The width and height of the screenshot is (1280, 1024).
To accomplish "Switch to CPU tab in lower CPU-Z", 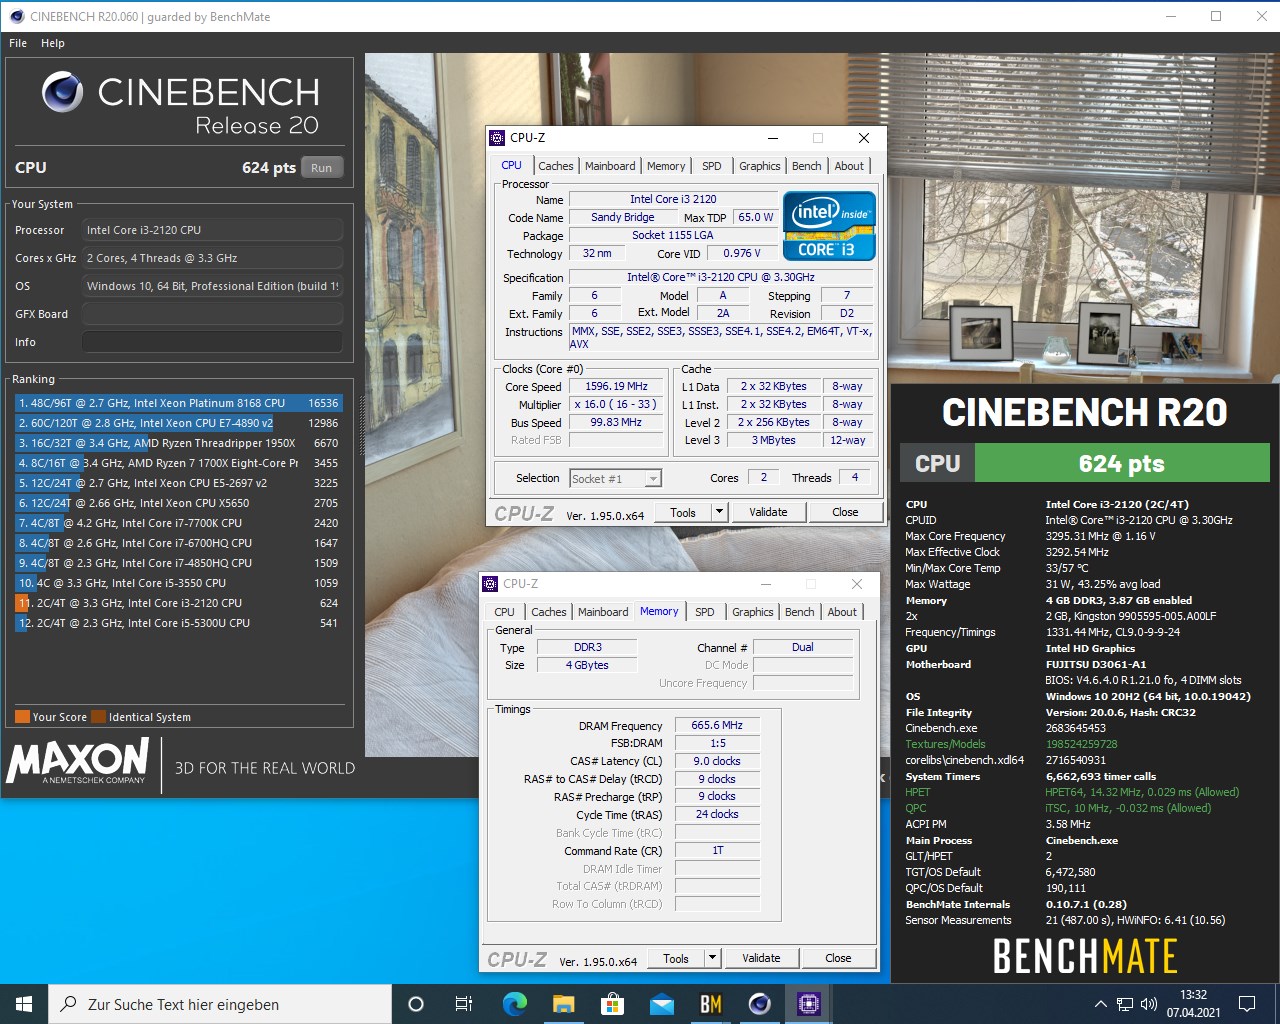I will click(x=504, y=612).
